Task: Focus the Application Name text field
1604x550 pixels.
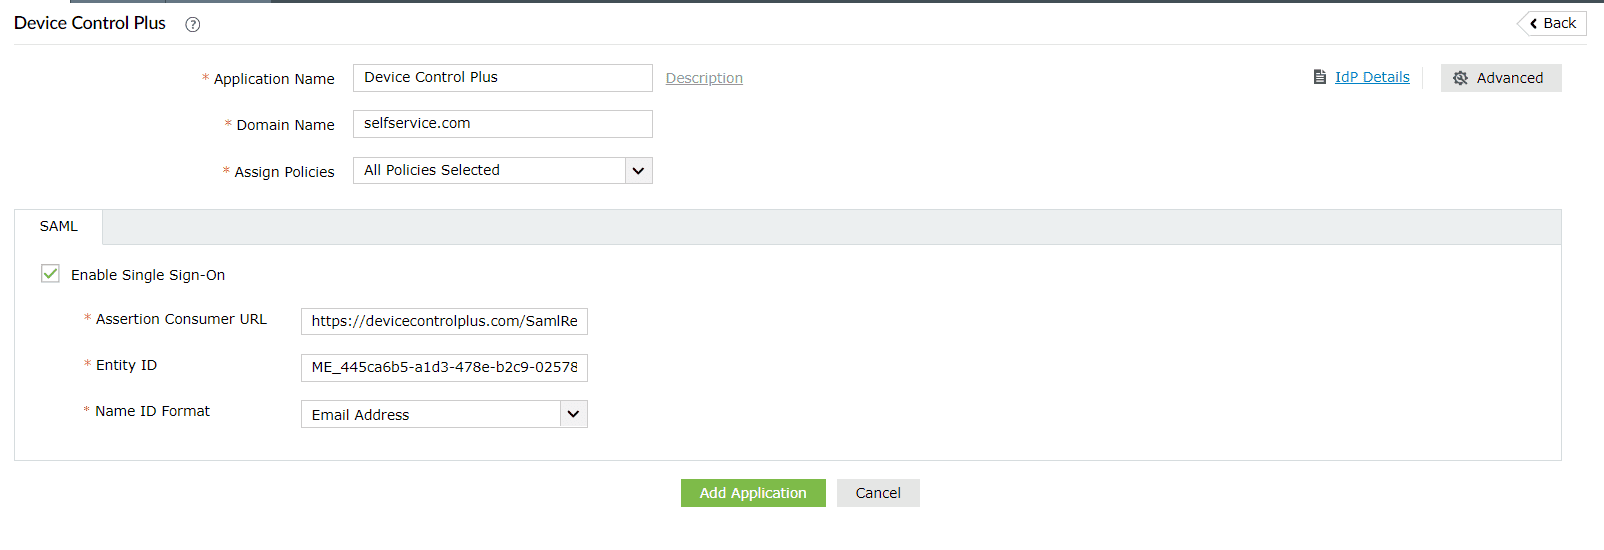Action: [502, 78]
